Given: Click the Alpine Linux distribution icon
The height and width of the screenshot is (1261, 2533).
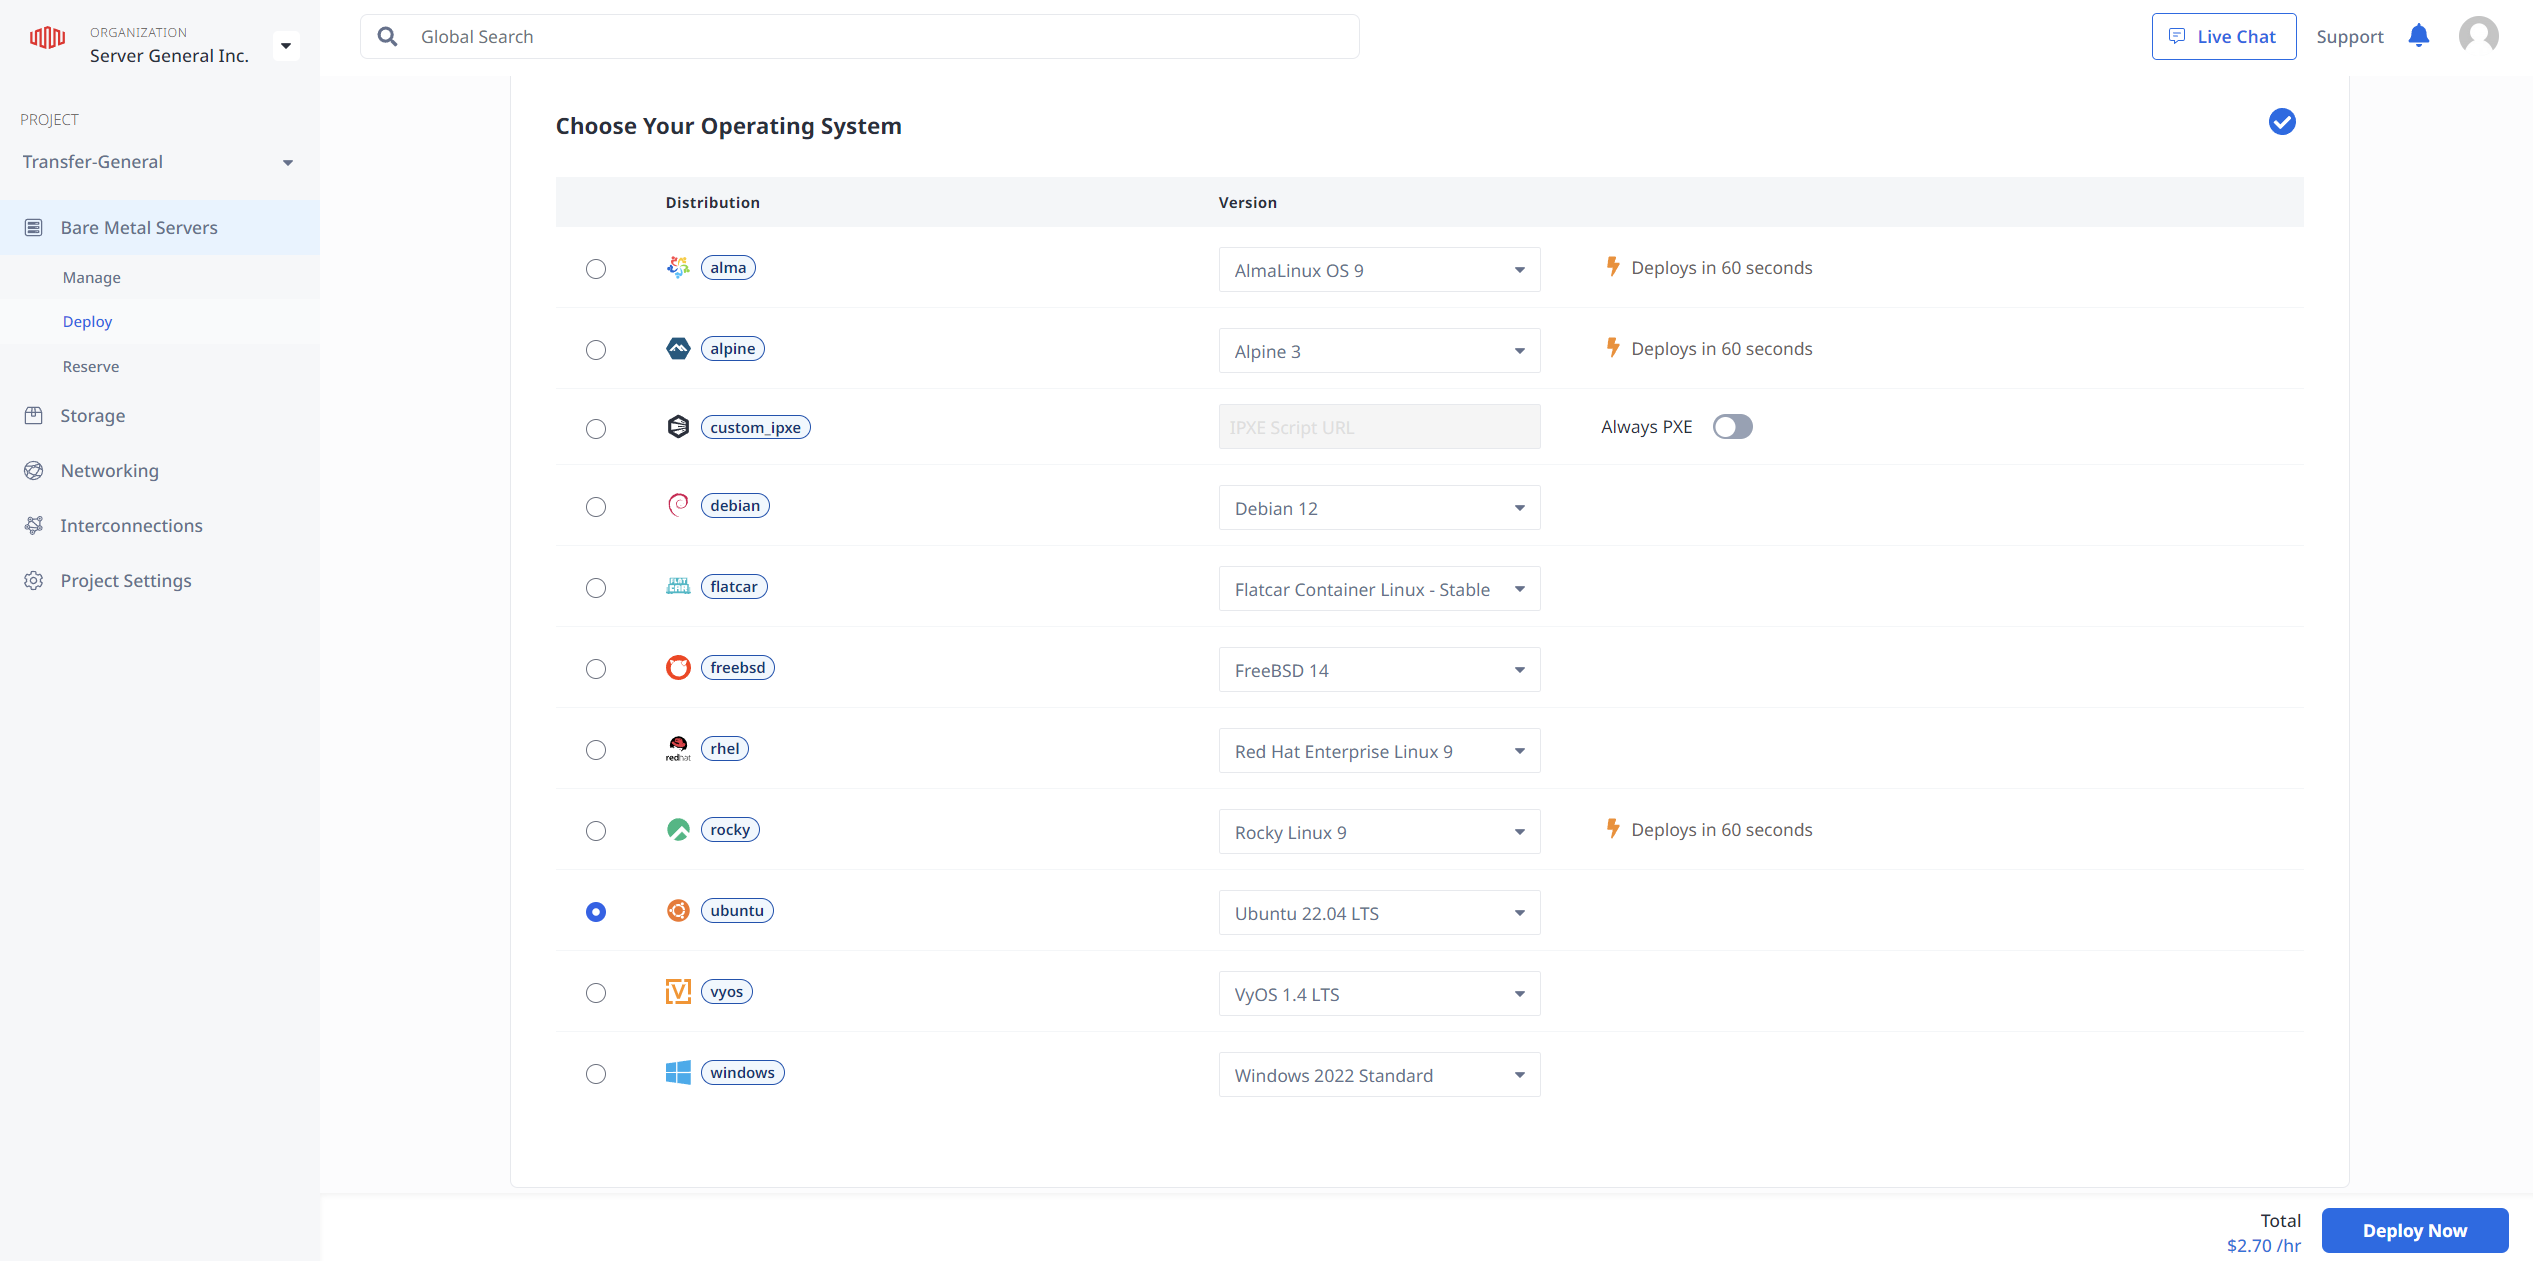Looking at the screenshot, I should pyautogui.click(x=677, y=347).
